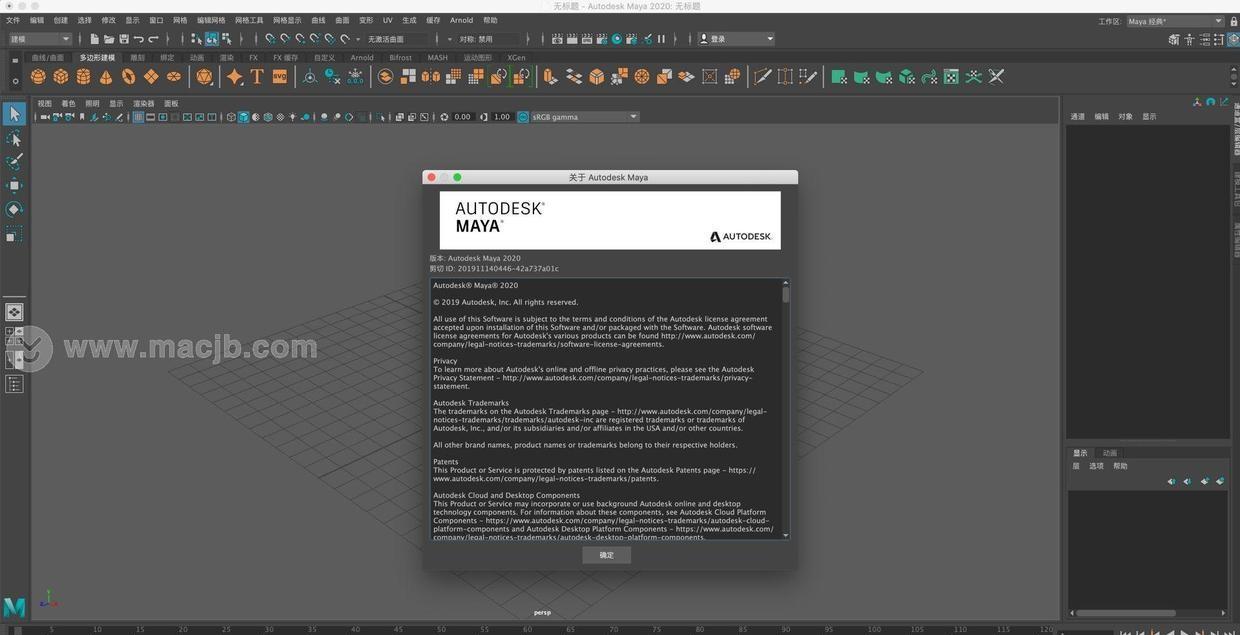The height and width of the screenshot is (635, 1240).
Task: Create a polygon torus from the shelf
Action: pyautogui.click(x=128, y=77)
